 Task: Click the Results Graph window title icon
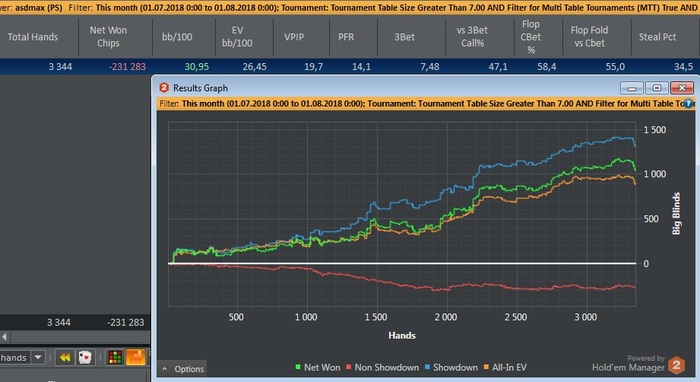164,87
